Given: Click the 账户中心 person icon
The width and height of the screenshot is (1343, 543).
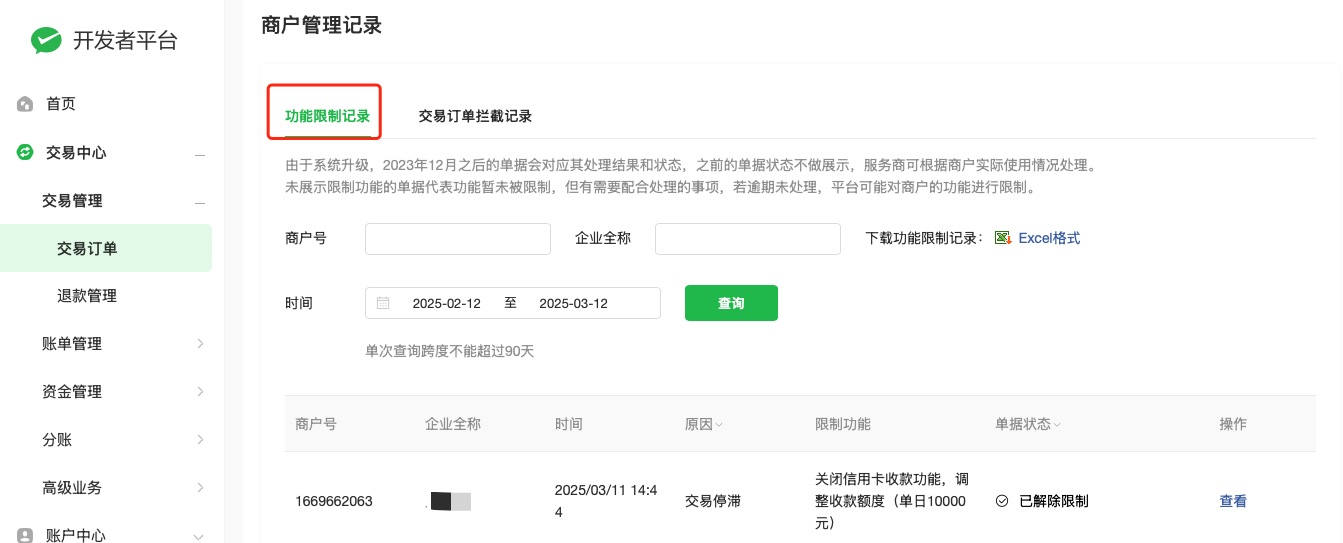Looking at the screenshot, I should (x=25, y=535).
